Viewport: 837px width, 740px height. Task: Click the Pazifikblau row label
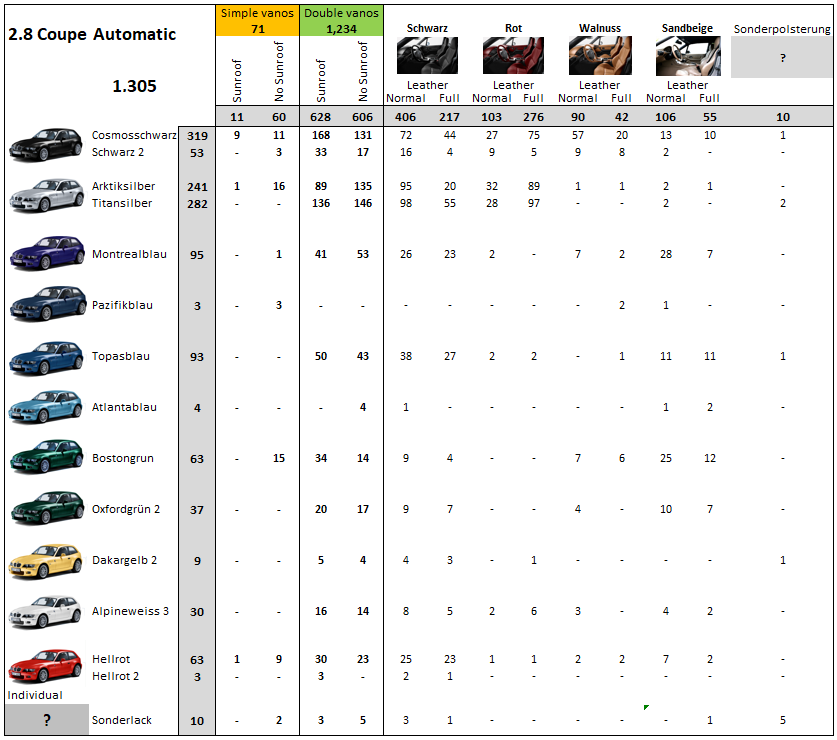[122, 305]
